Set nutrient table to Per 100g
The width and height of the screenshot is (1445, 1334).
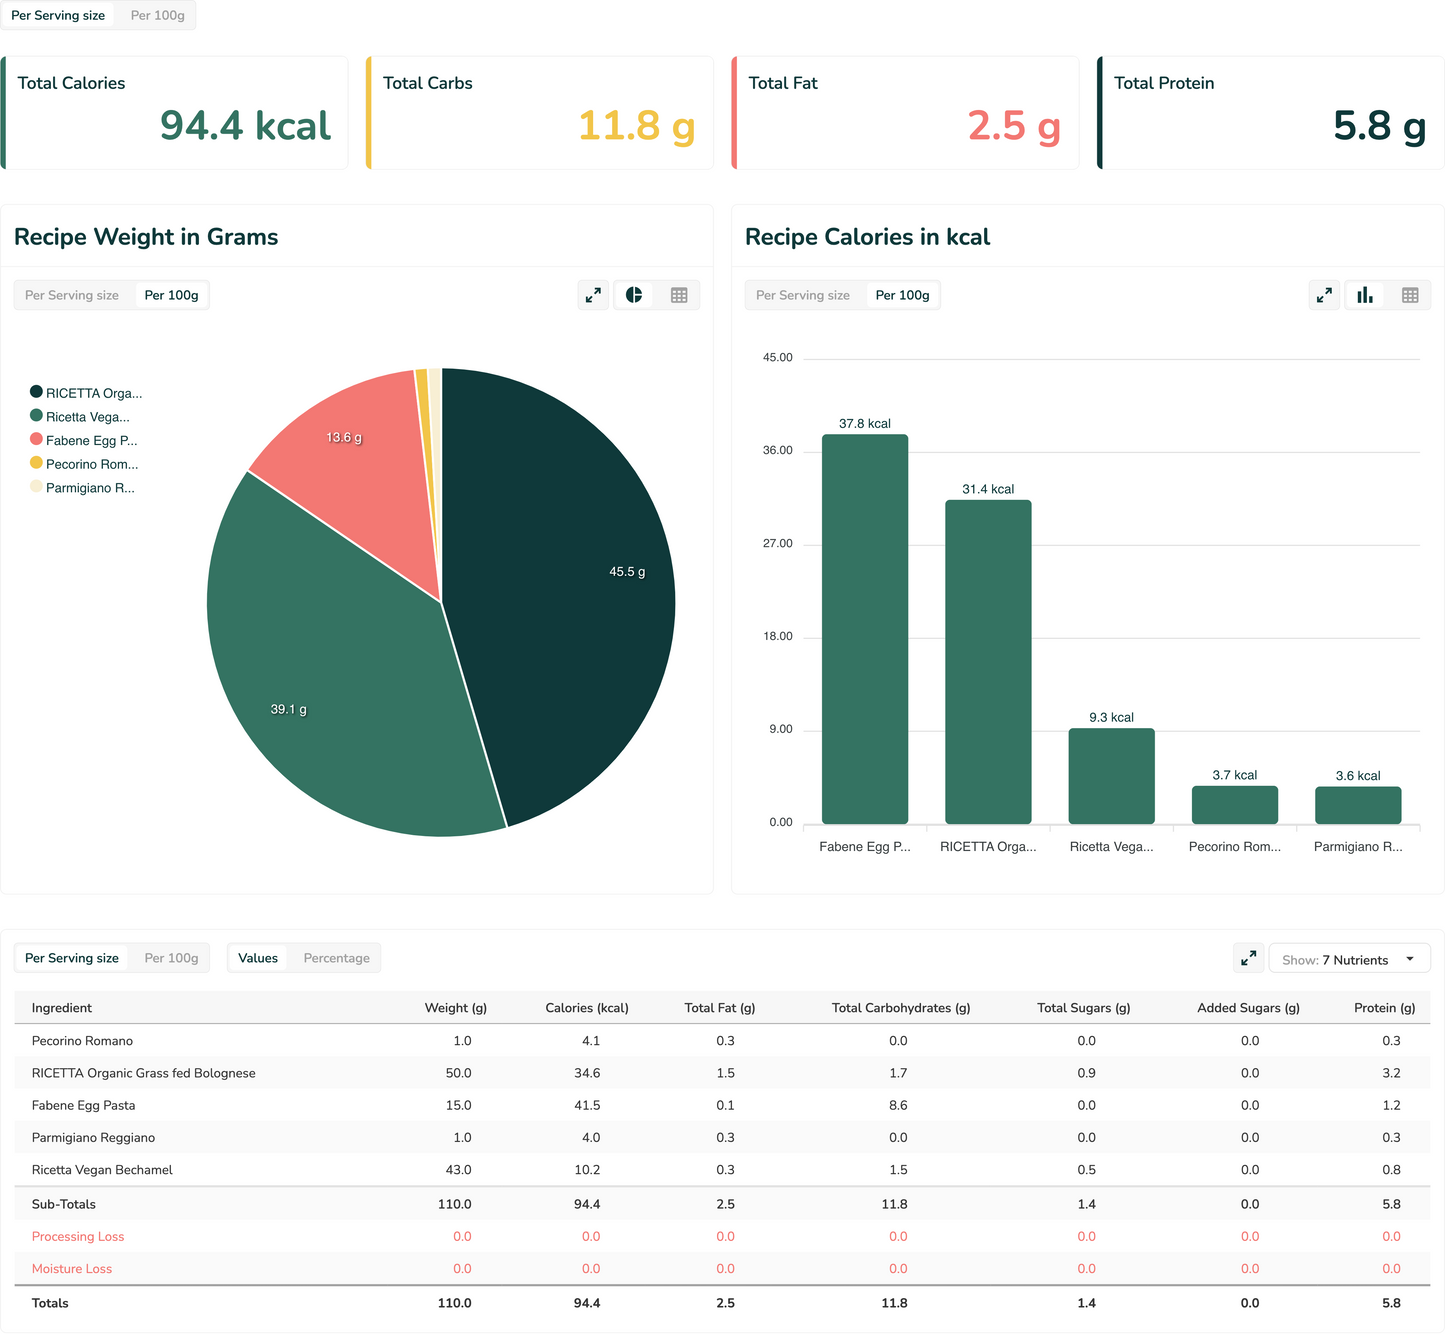171,958
